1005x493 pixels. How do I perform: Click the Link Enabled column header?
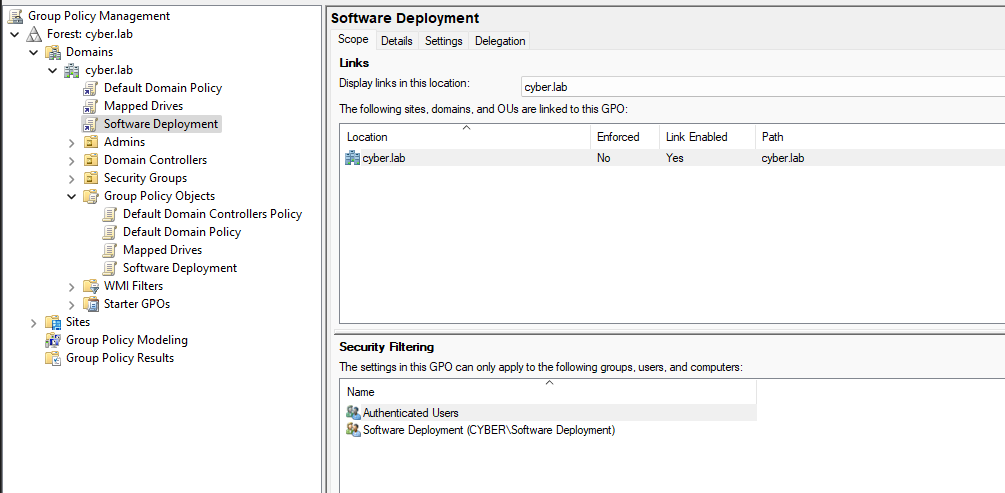[x=696, y=137]
